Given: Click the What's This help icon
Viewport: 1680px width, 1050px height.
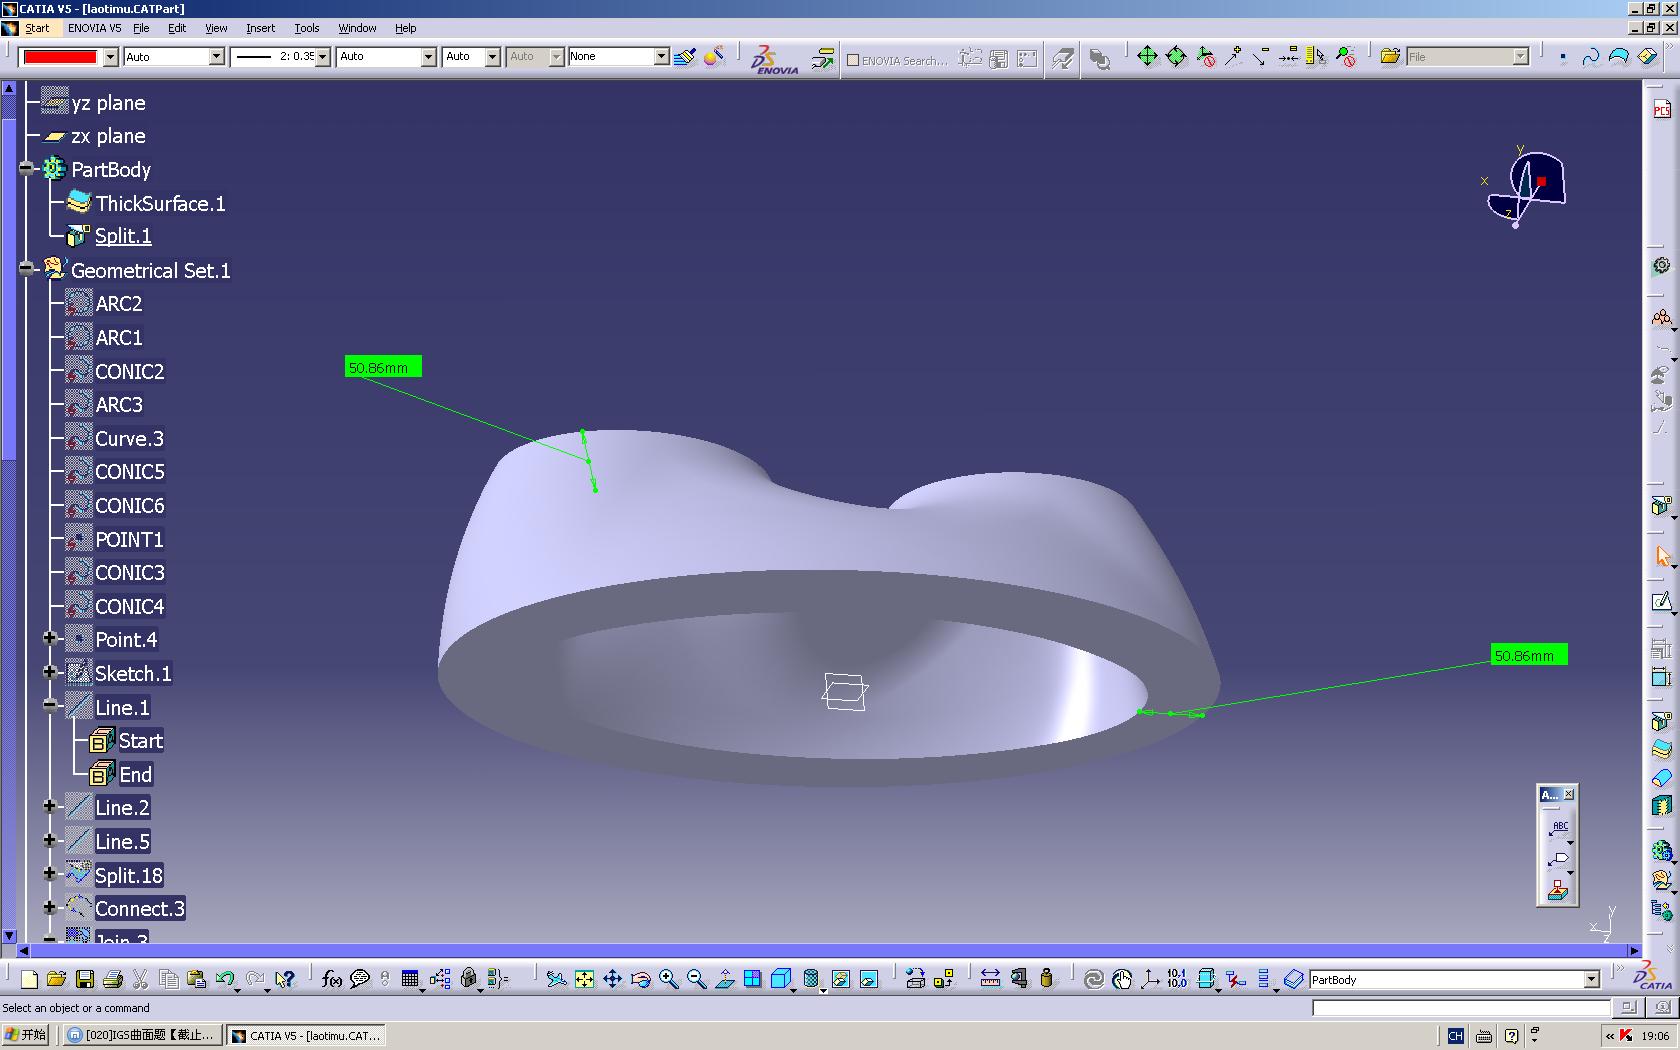Looking at the screenshot, I should pos(284,979).
